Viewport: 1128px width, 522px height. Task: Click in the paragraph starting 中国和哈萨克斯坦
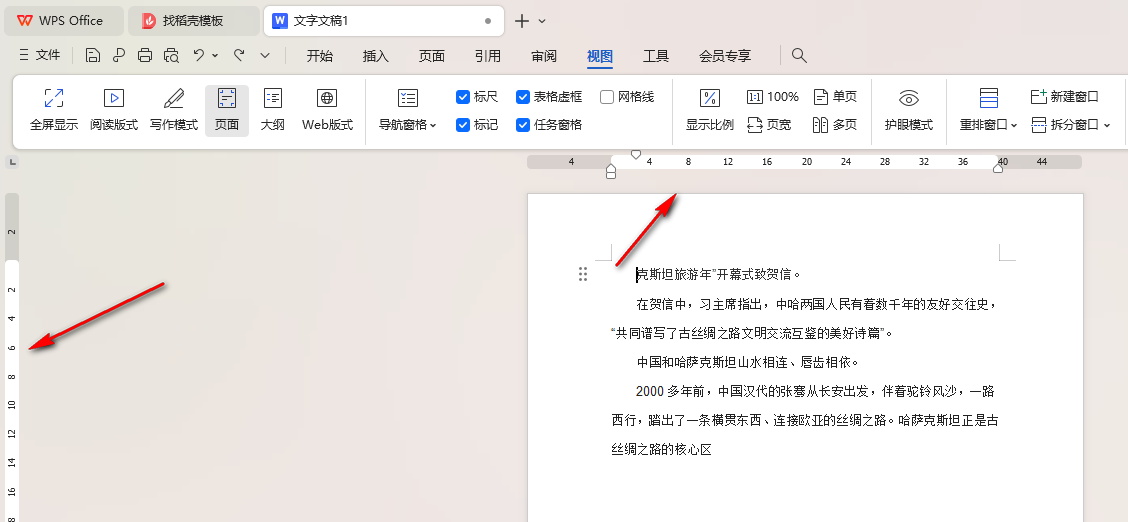pyautogui.click(x=748, y=362)
